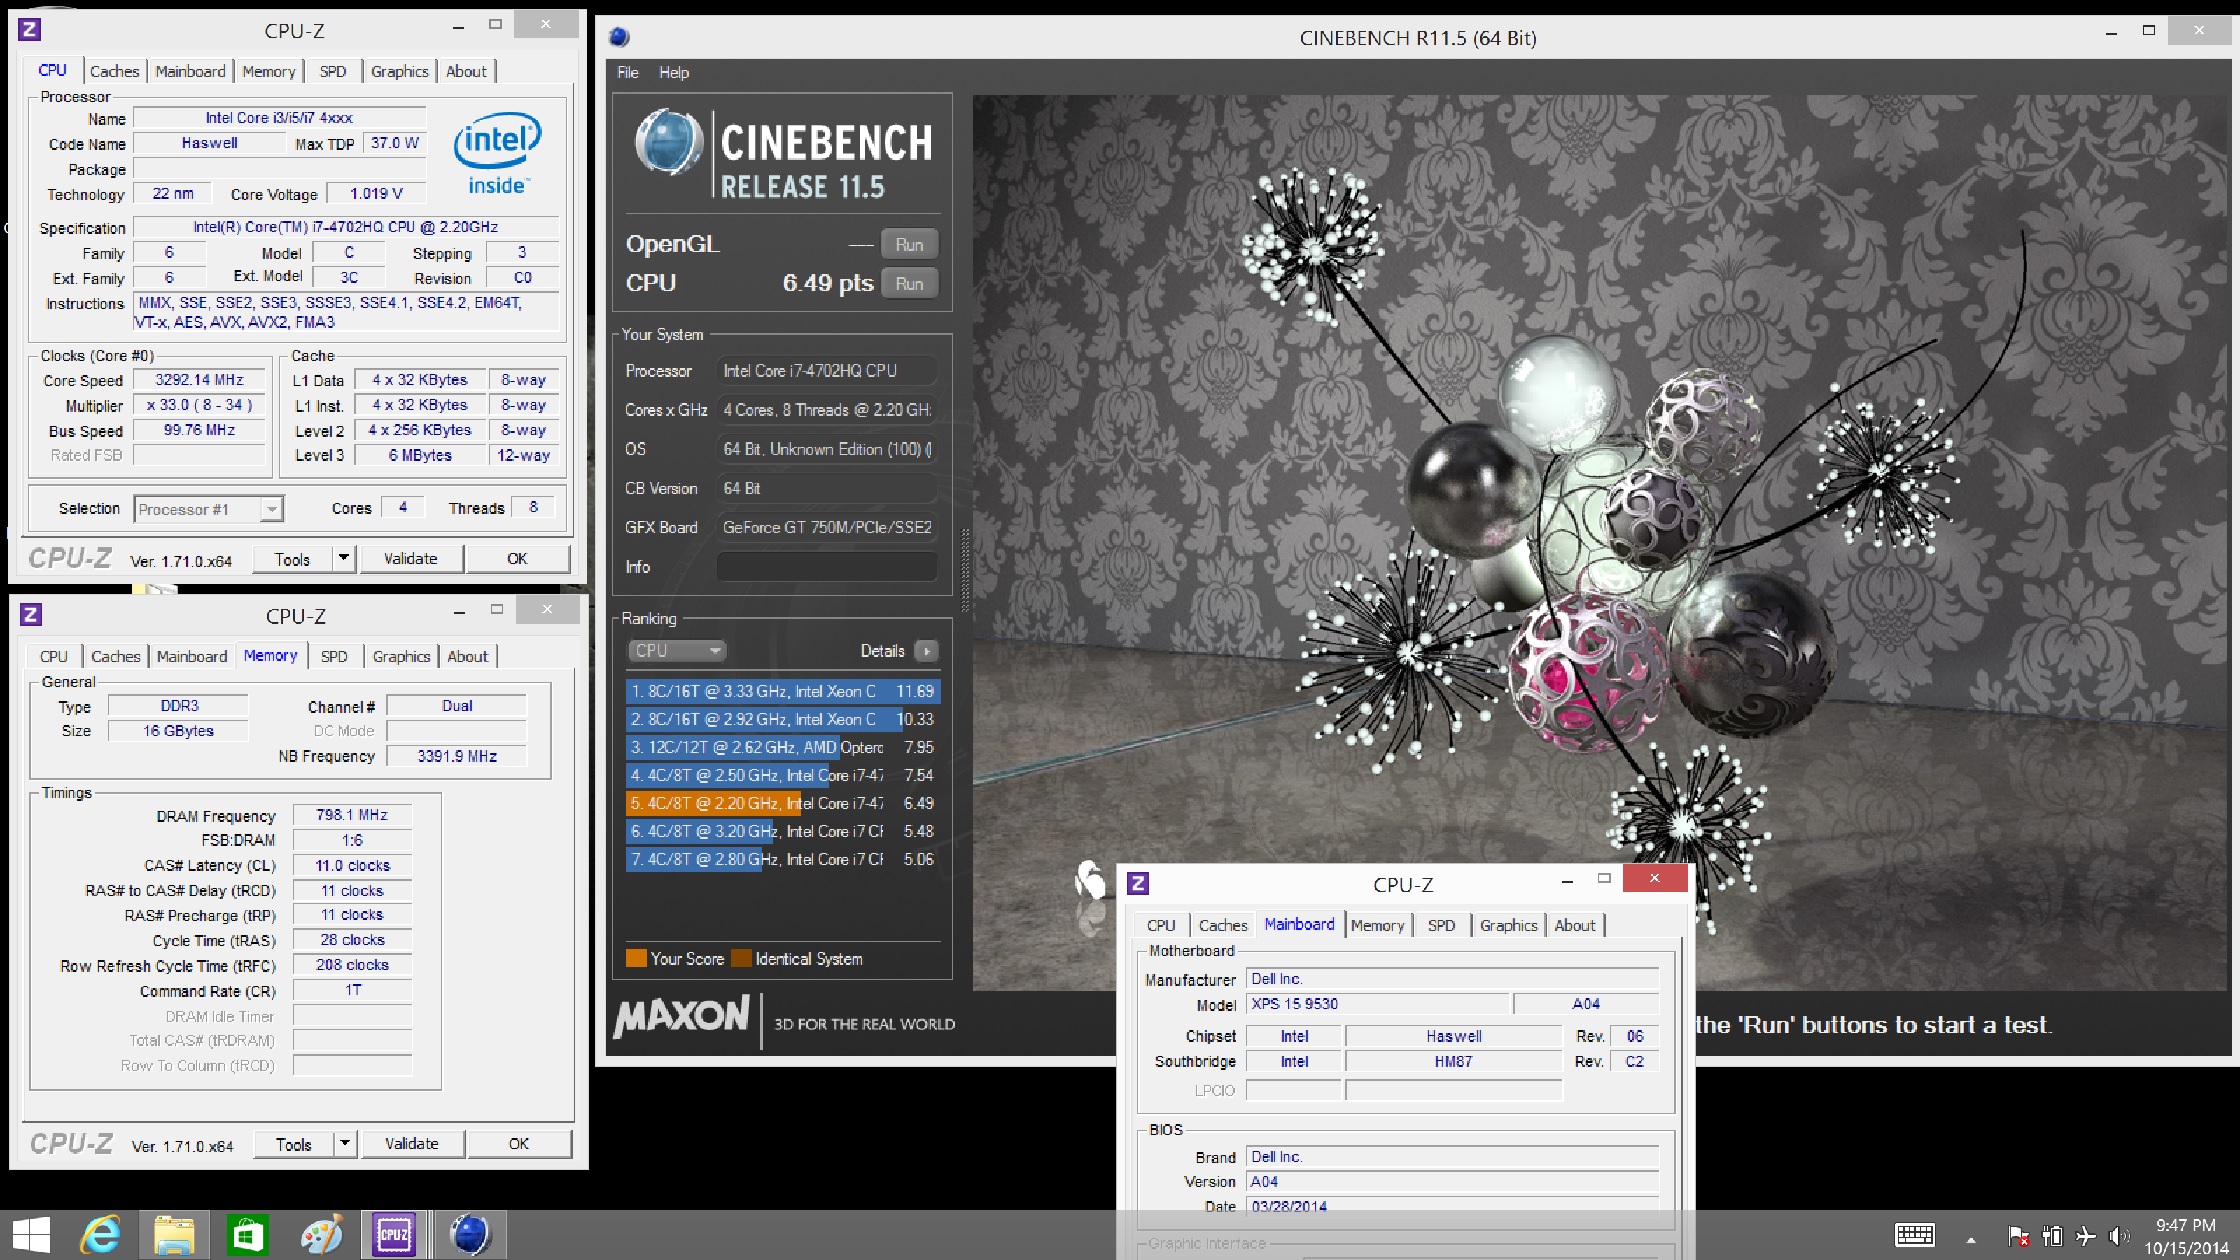Select ranking entry 7 score 5.06

[783, 859]
